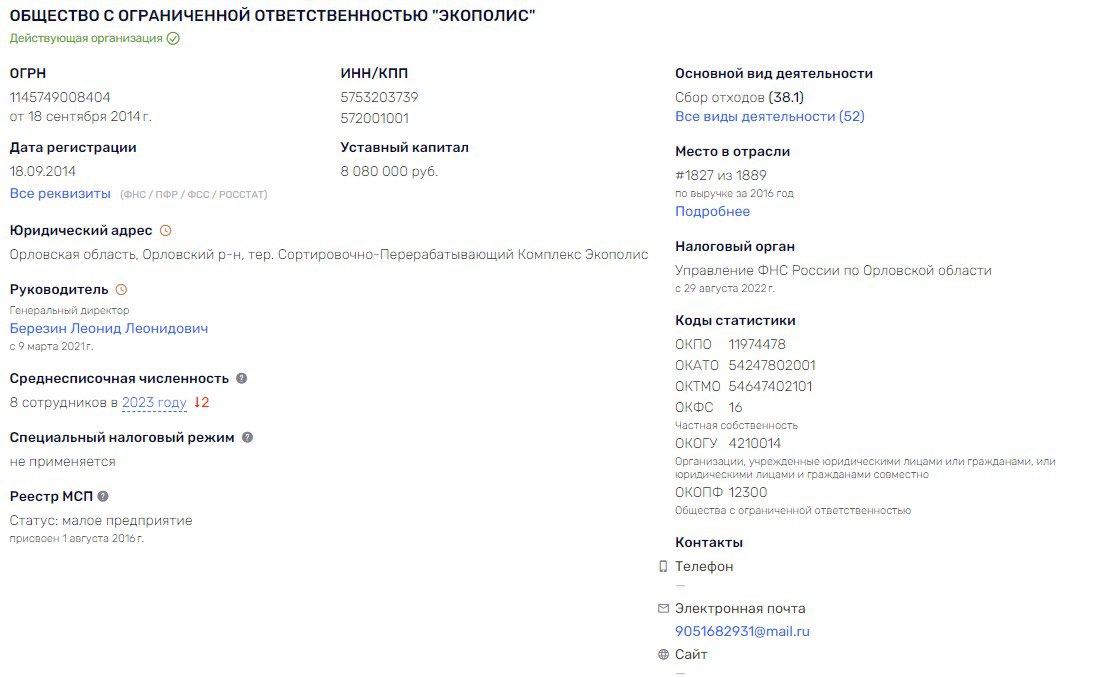Show help for Специальный налоговый режим
1117x677 pixels.
(x=247, y=438)
